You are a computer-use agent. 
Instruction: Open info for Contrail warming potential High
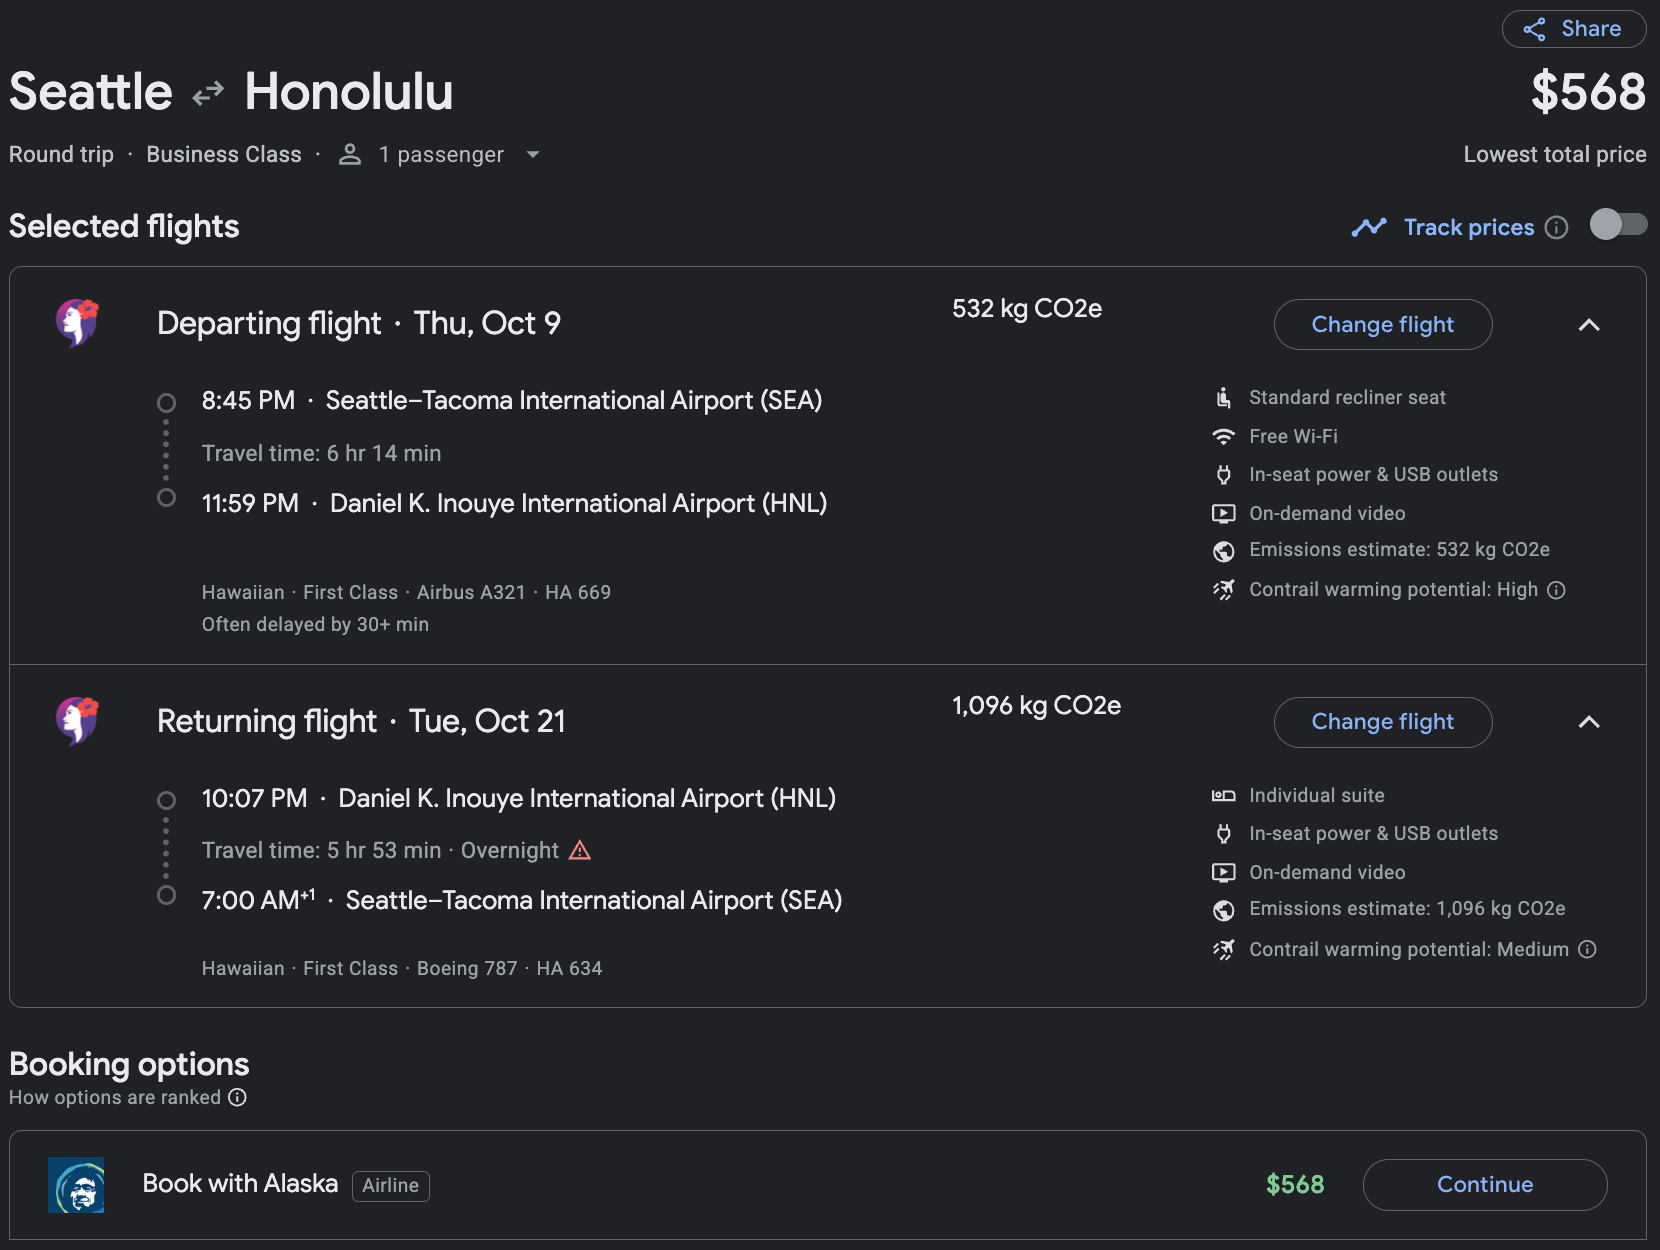pyautogui.click(x=1556, y=590)
